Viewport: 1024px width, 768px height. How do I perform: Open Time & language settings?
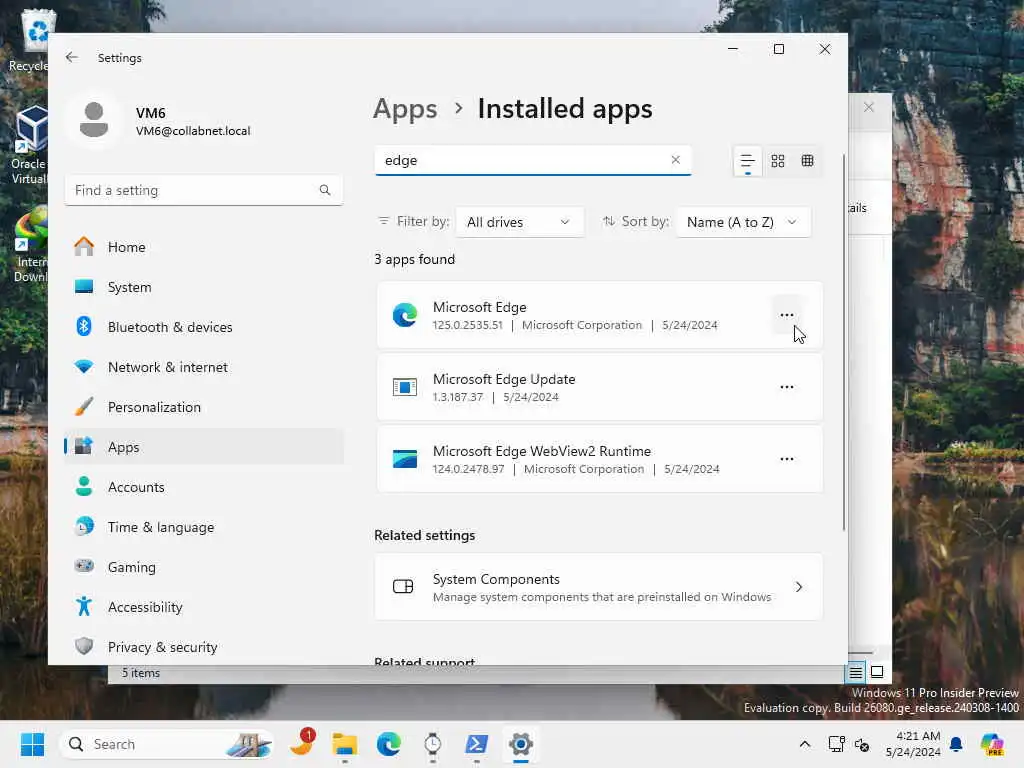[x=204, y=527]
